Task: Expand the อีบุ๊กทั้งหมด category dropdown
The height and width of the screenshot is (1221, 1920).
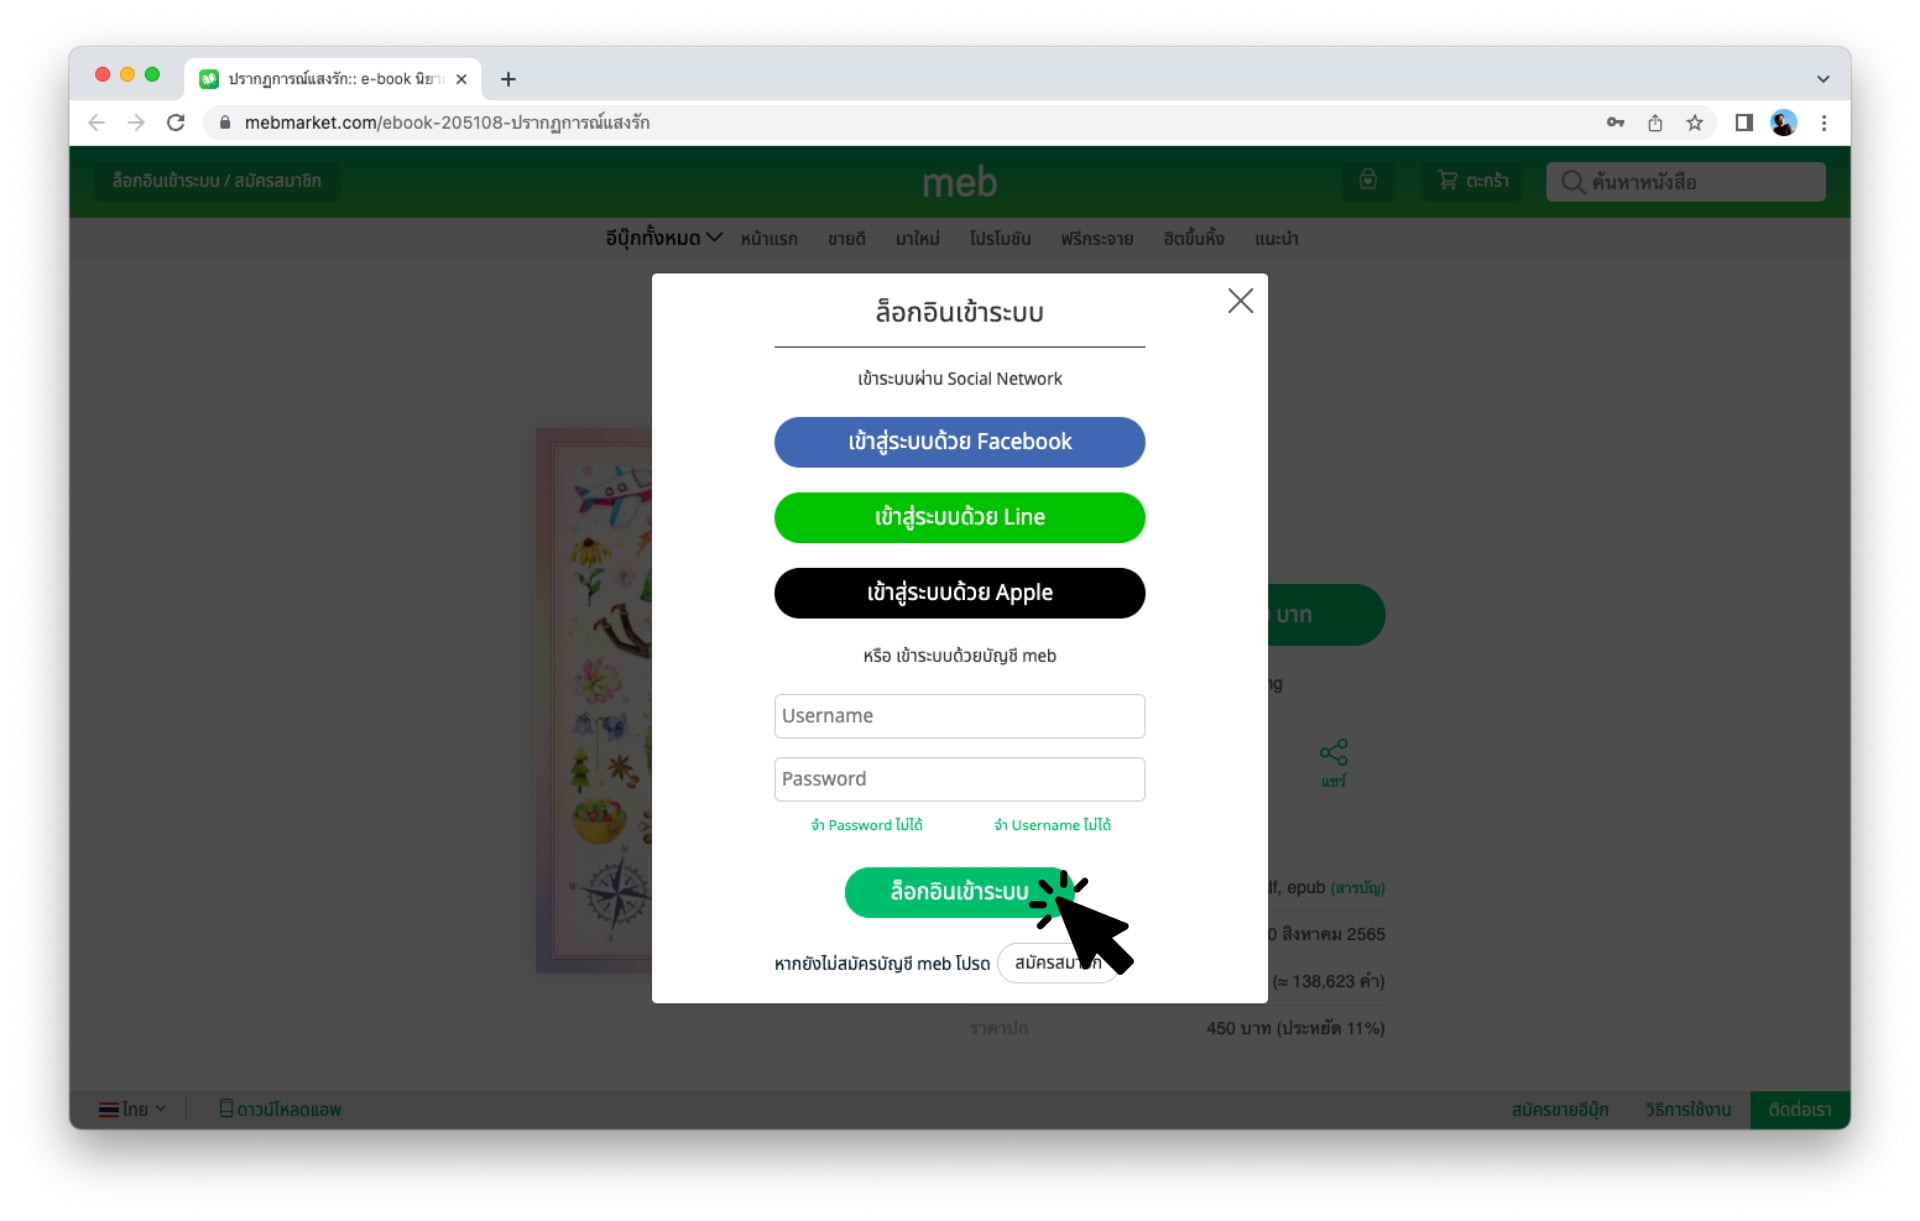Action: tap(663, 238)
